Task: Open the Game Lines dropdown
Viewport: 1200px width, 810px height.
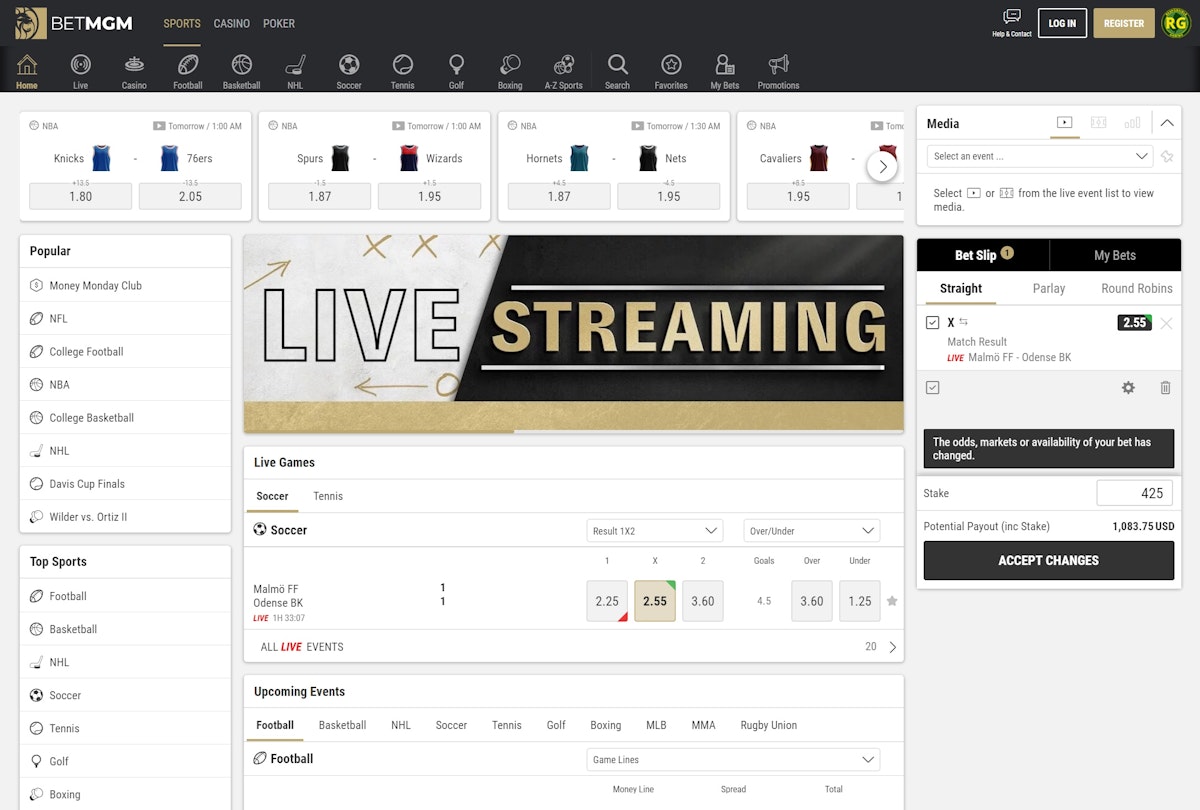Action: (x=733, y=760)
